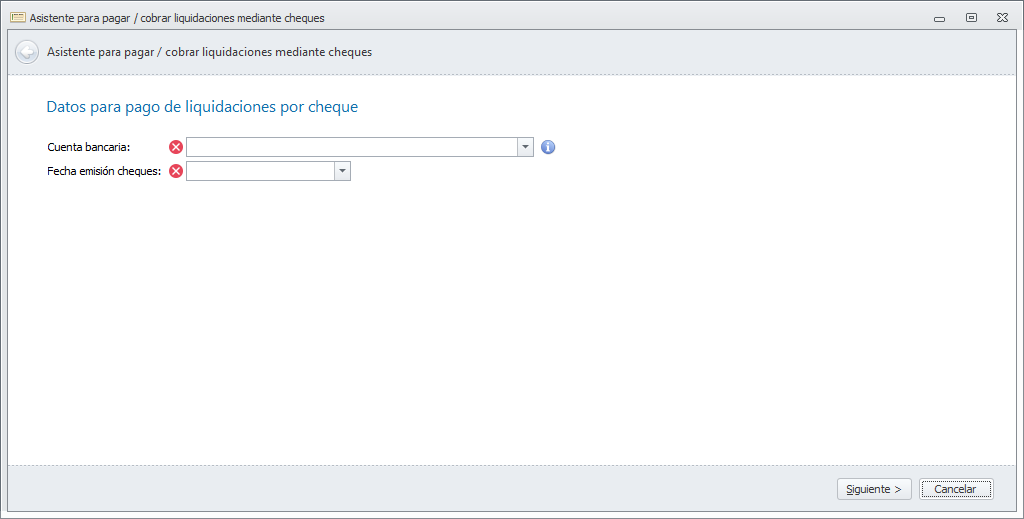
Task: Click the Siguiente > button
Action: pyautogui.click(x=874, y=489)
